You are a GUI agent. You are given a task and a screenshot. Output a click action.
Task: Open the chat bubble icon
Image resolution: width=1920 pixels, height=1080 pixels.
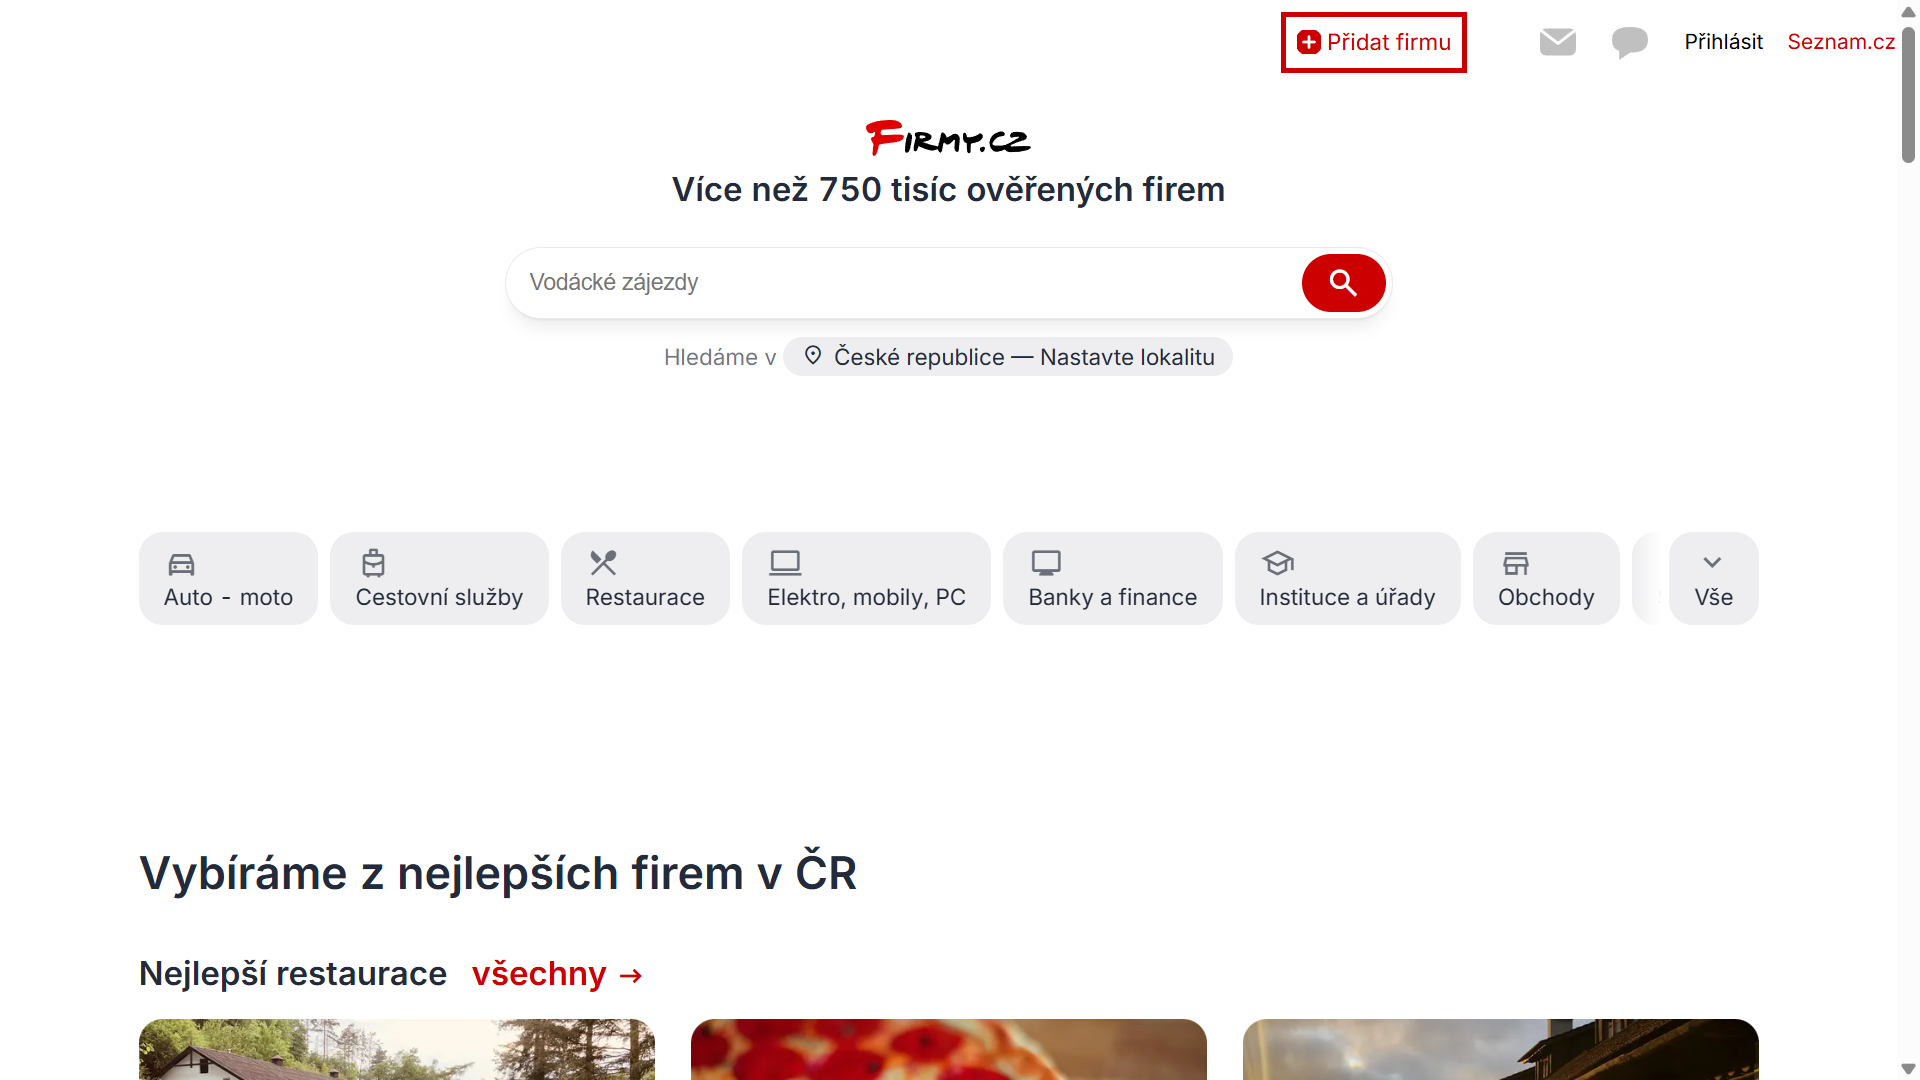point(1630,42)
